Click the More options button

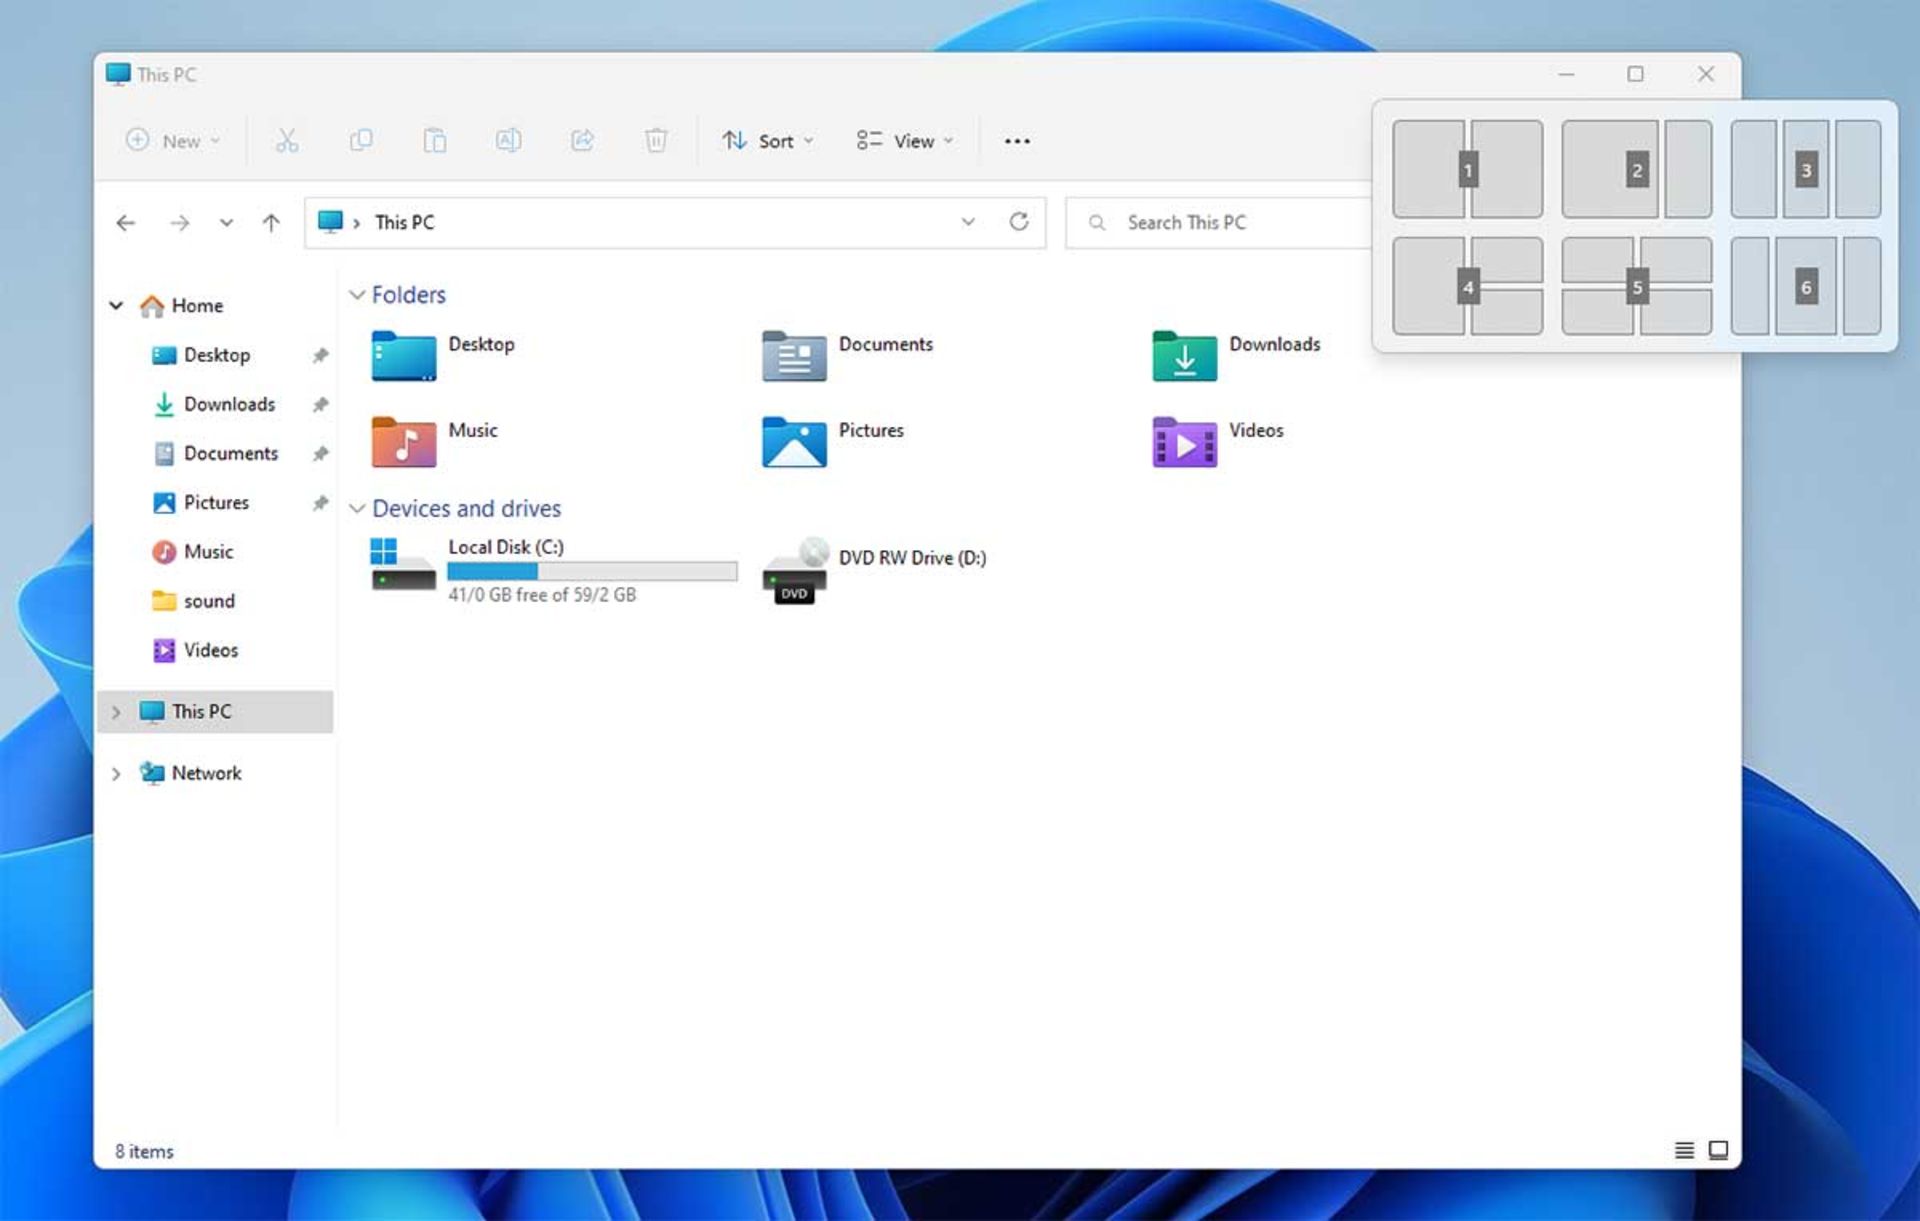pyautogui.click(x=1016, y=140)
